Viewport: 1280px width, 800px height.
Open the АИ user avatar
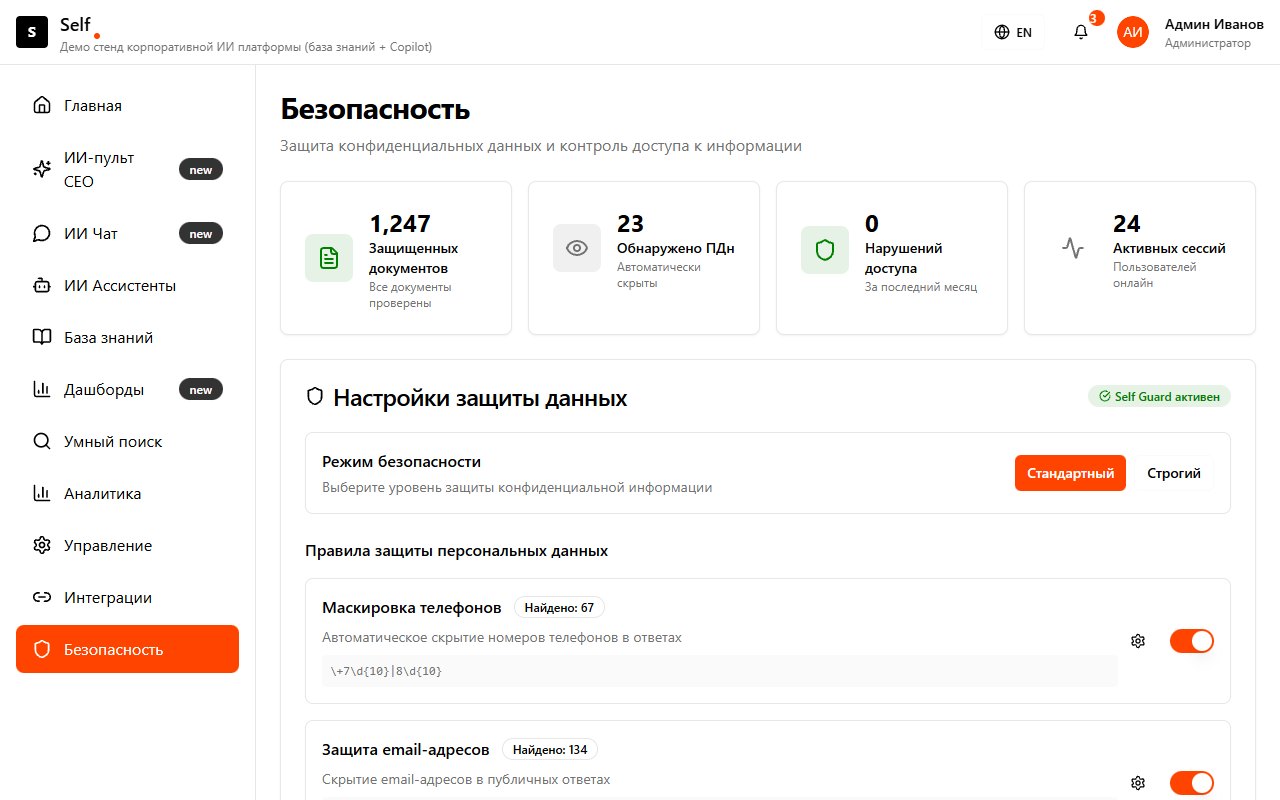1133,32
